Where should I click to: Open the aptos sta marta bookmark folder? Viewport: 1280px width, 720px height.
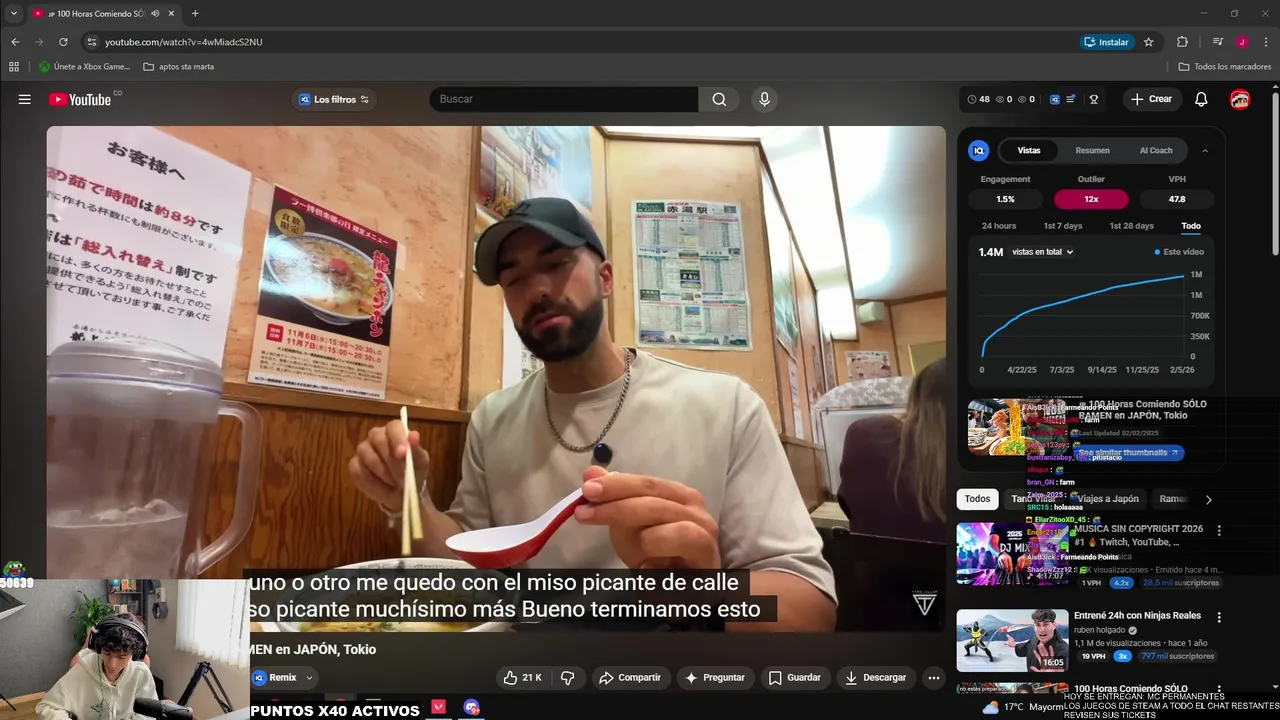pyautogui.click(x=179, y=67)
